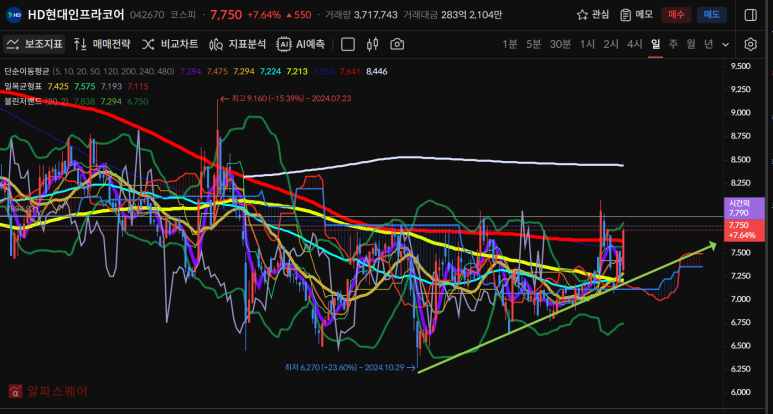
Task: Click 볼린저밴드 indicator label
Action: click(23, 102)
